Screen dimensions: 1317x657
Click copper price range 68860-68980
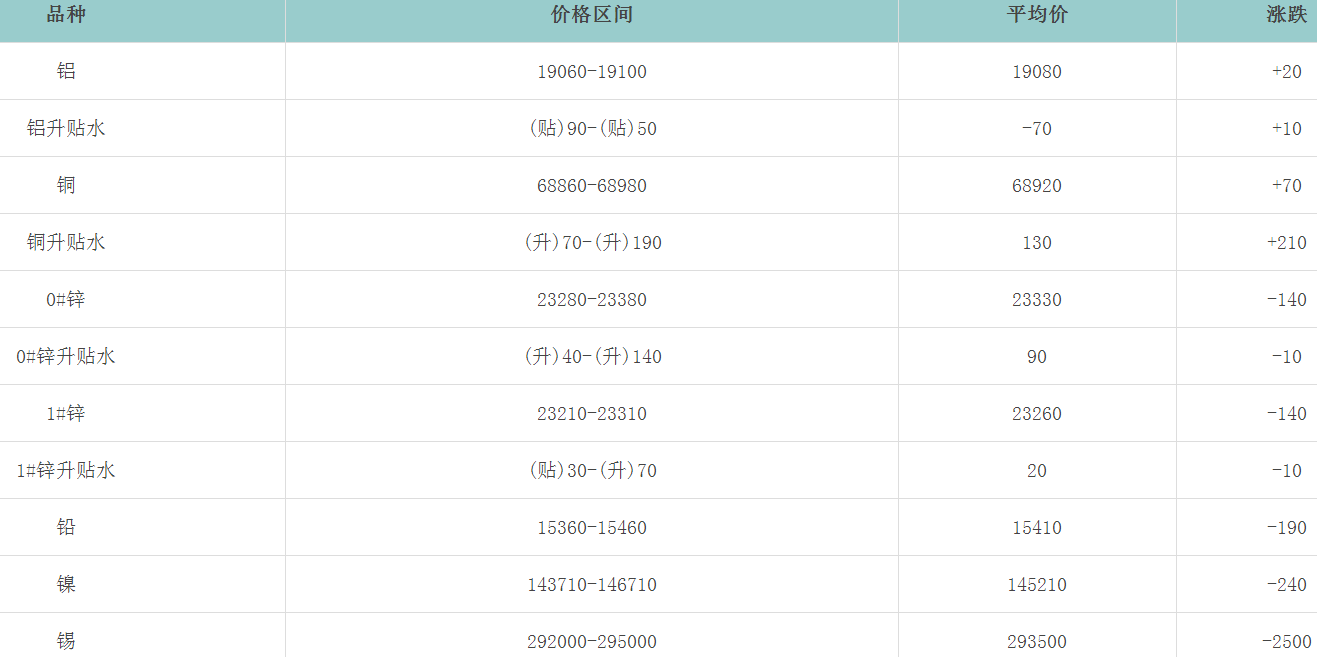click(591, 186)
